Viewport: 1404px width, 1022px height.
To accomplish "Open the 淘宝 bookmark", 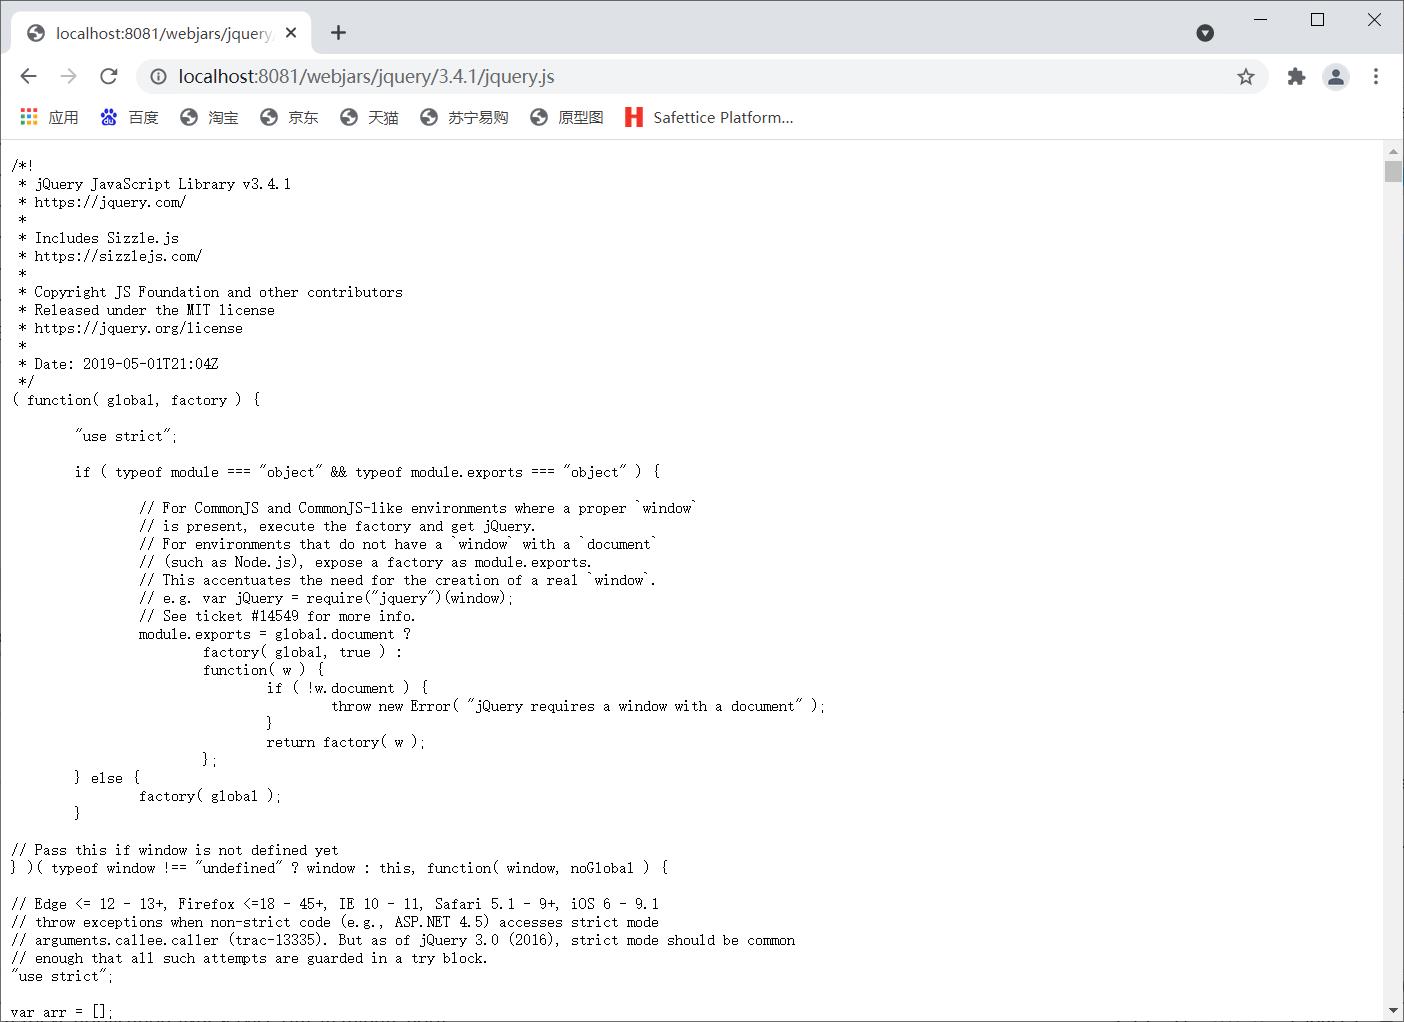I will tap(210, 117).
